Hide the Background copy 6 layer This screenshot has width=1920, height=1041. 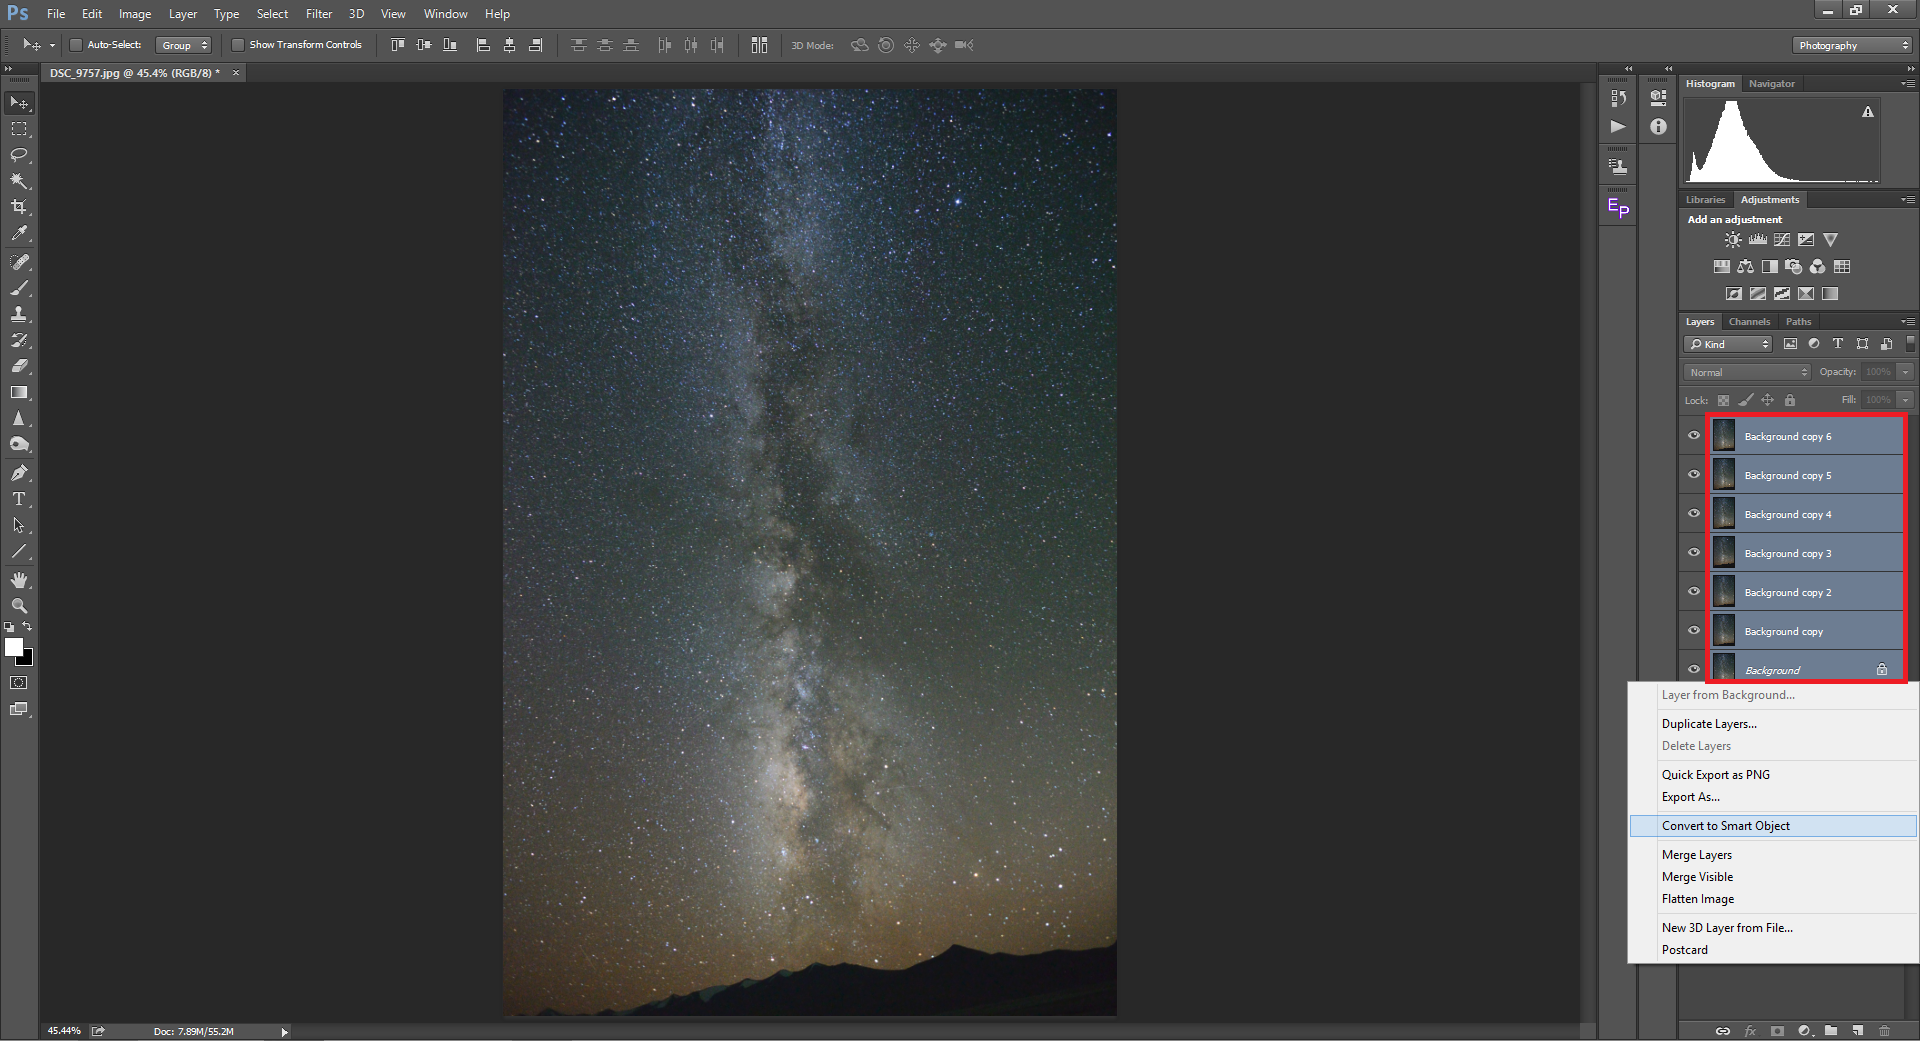(1694, 436)
